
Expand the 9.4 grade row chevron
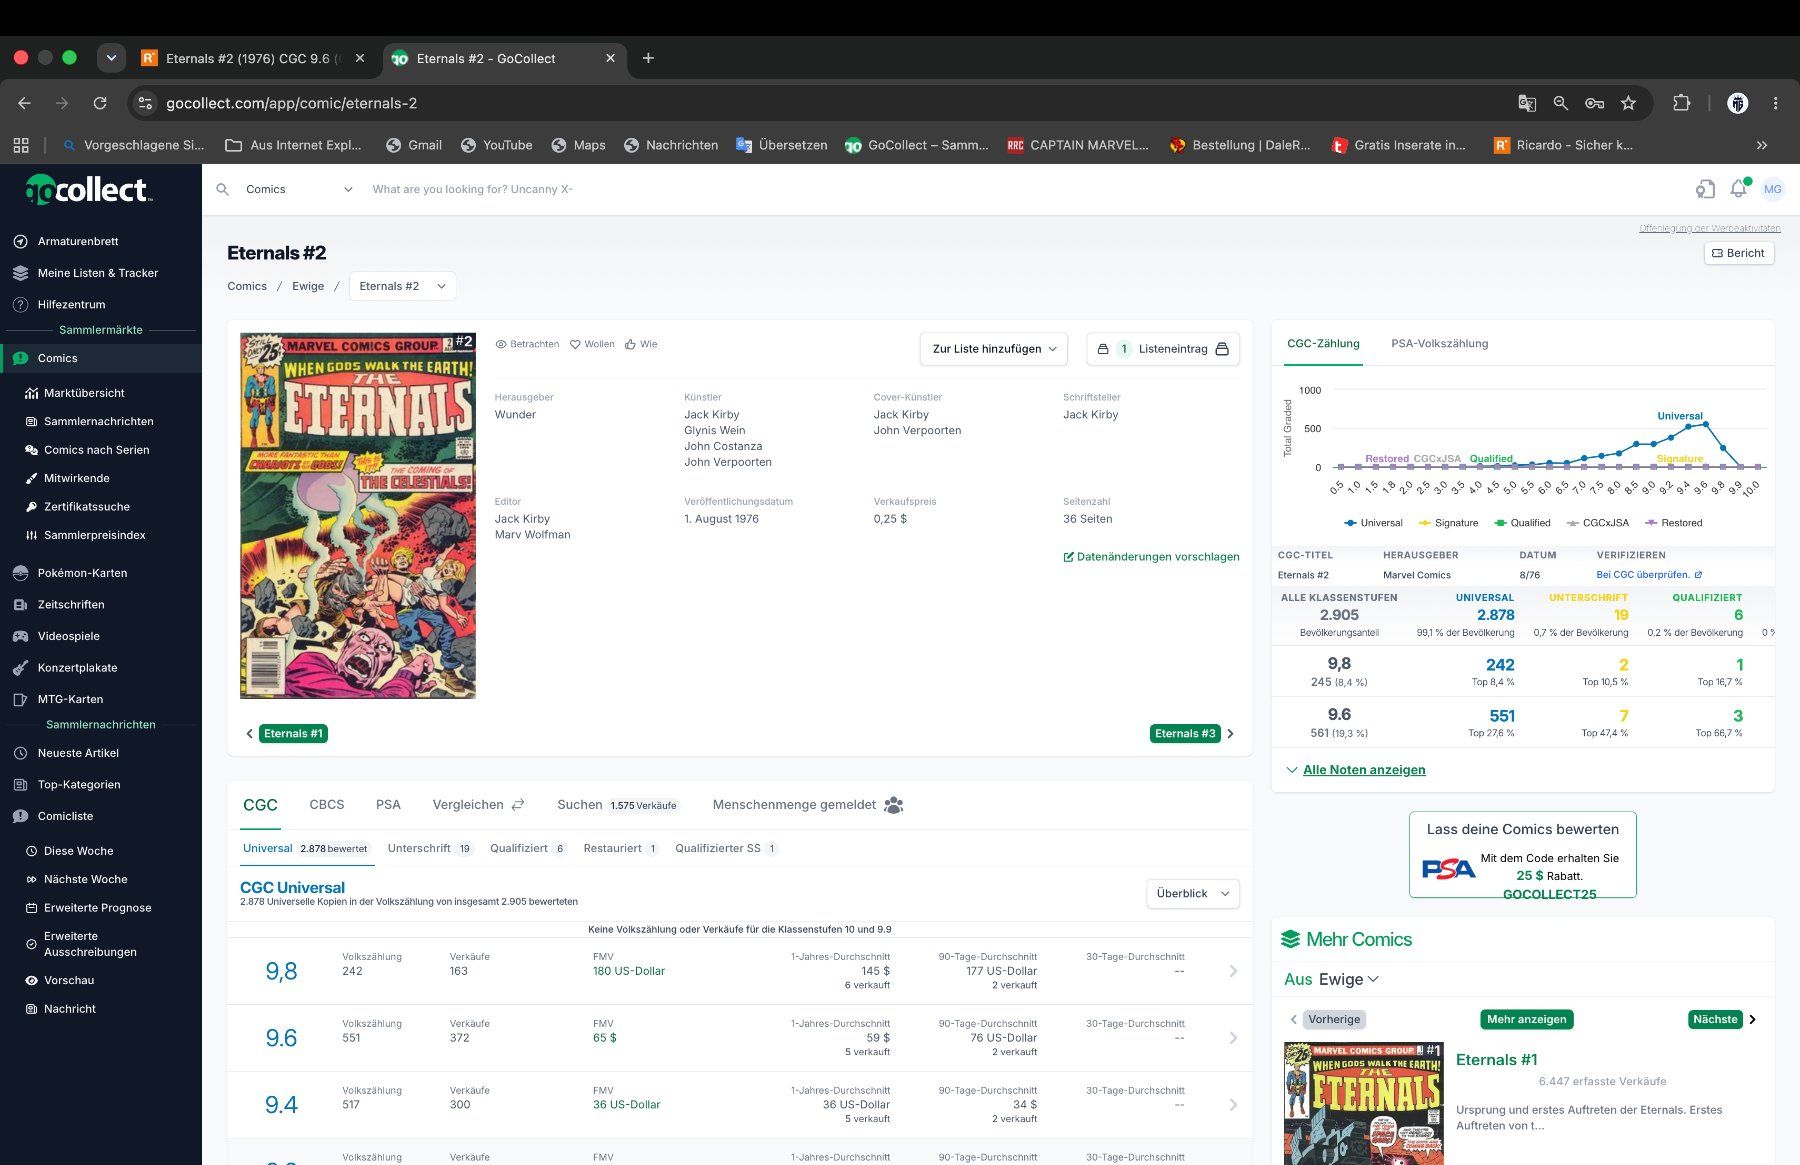1233,1105
